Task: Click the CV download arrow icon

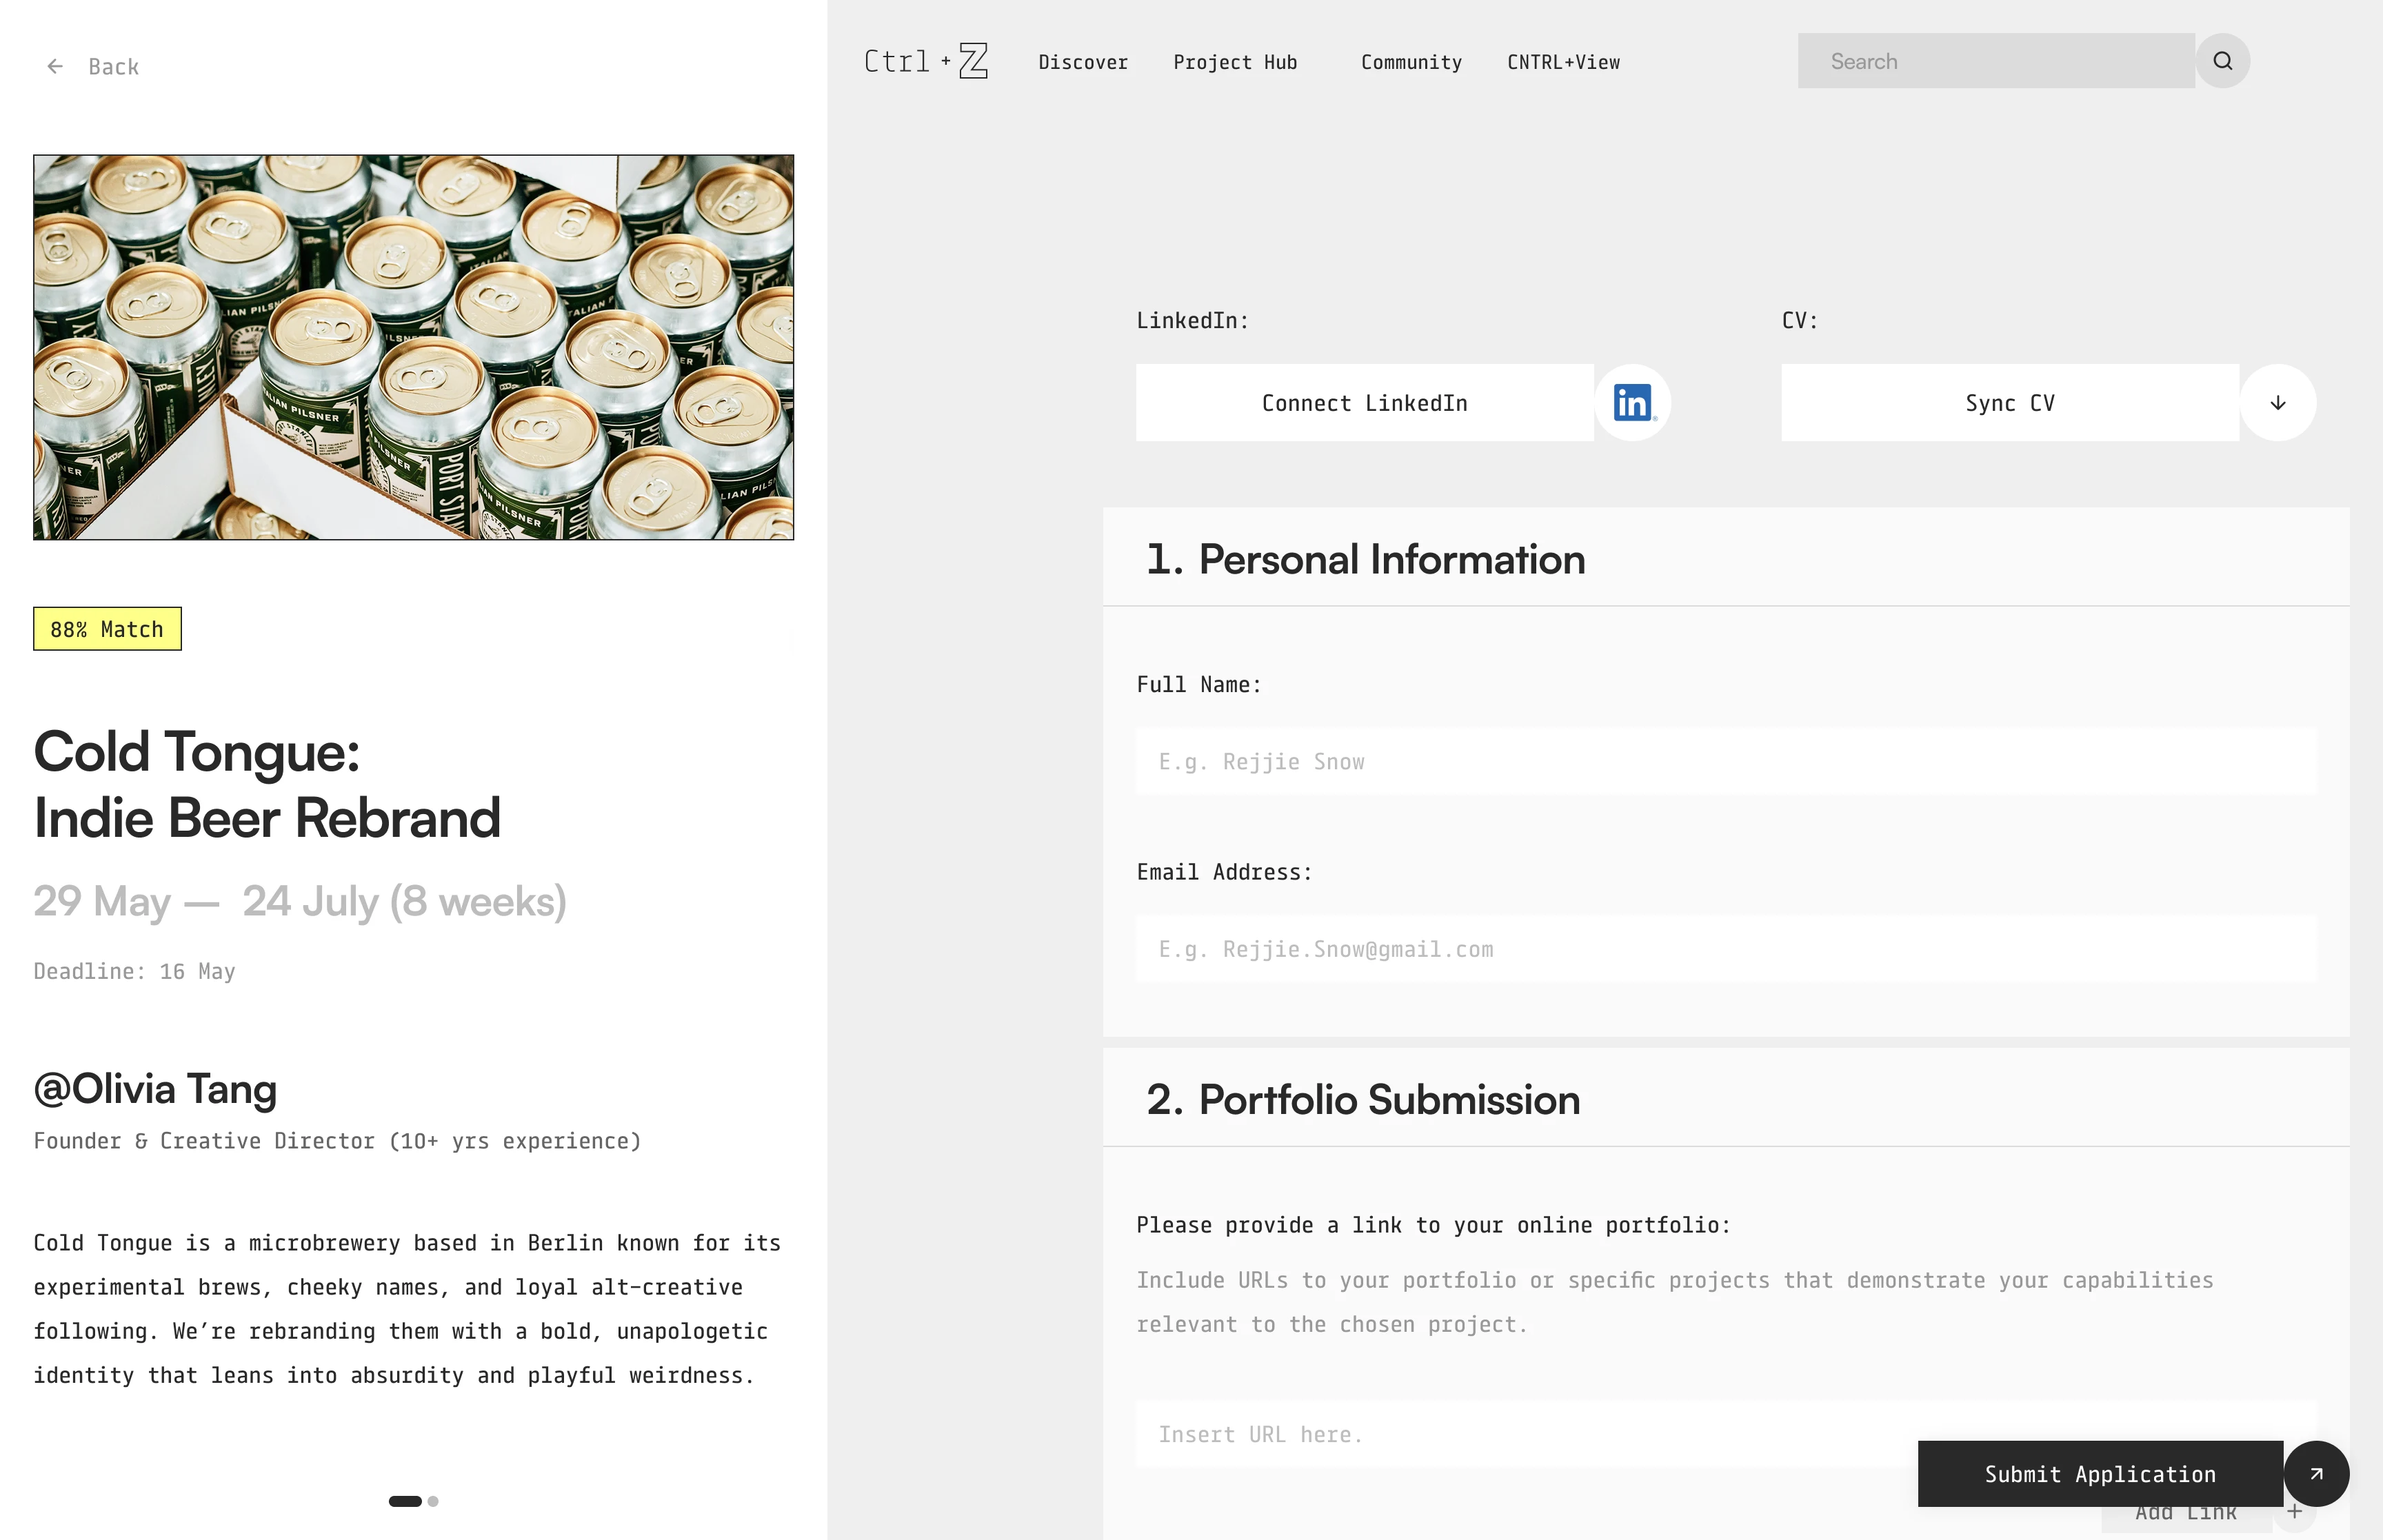Action: point(2277,403)
